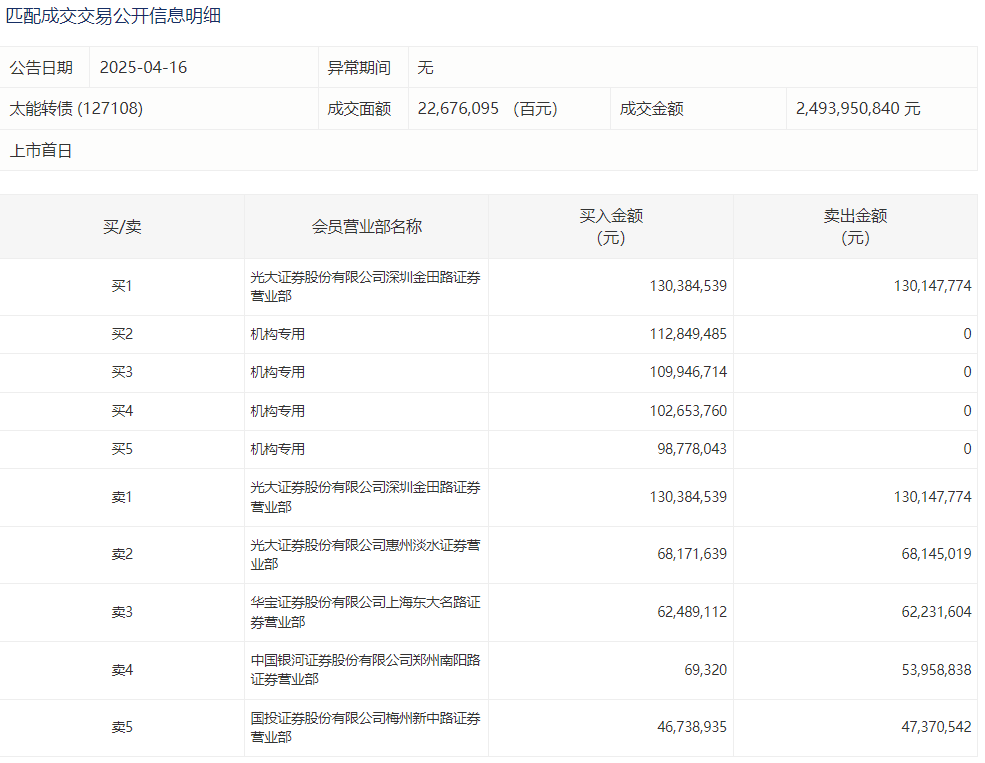
Task: Click the page title 匹配成交交易公开信息明细
Action: (113, 16)
